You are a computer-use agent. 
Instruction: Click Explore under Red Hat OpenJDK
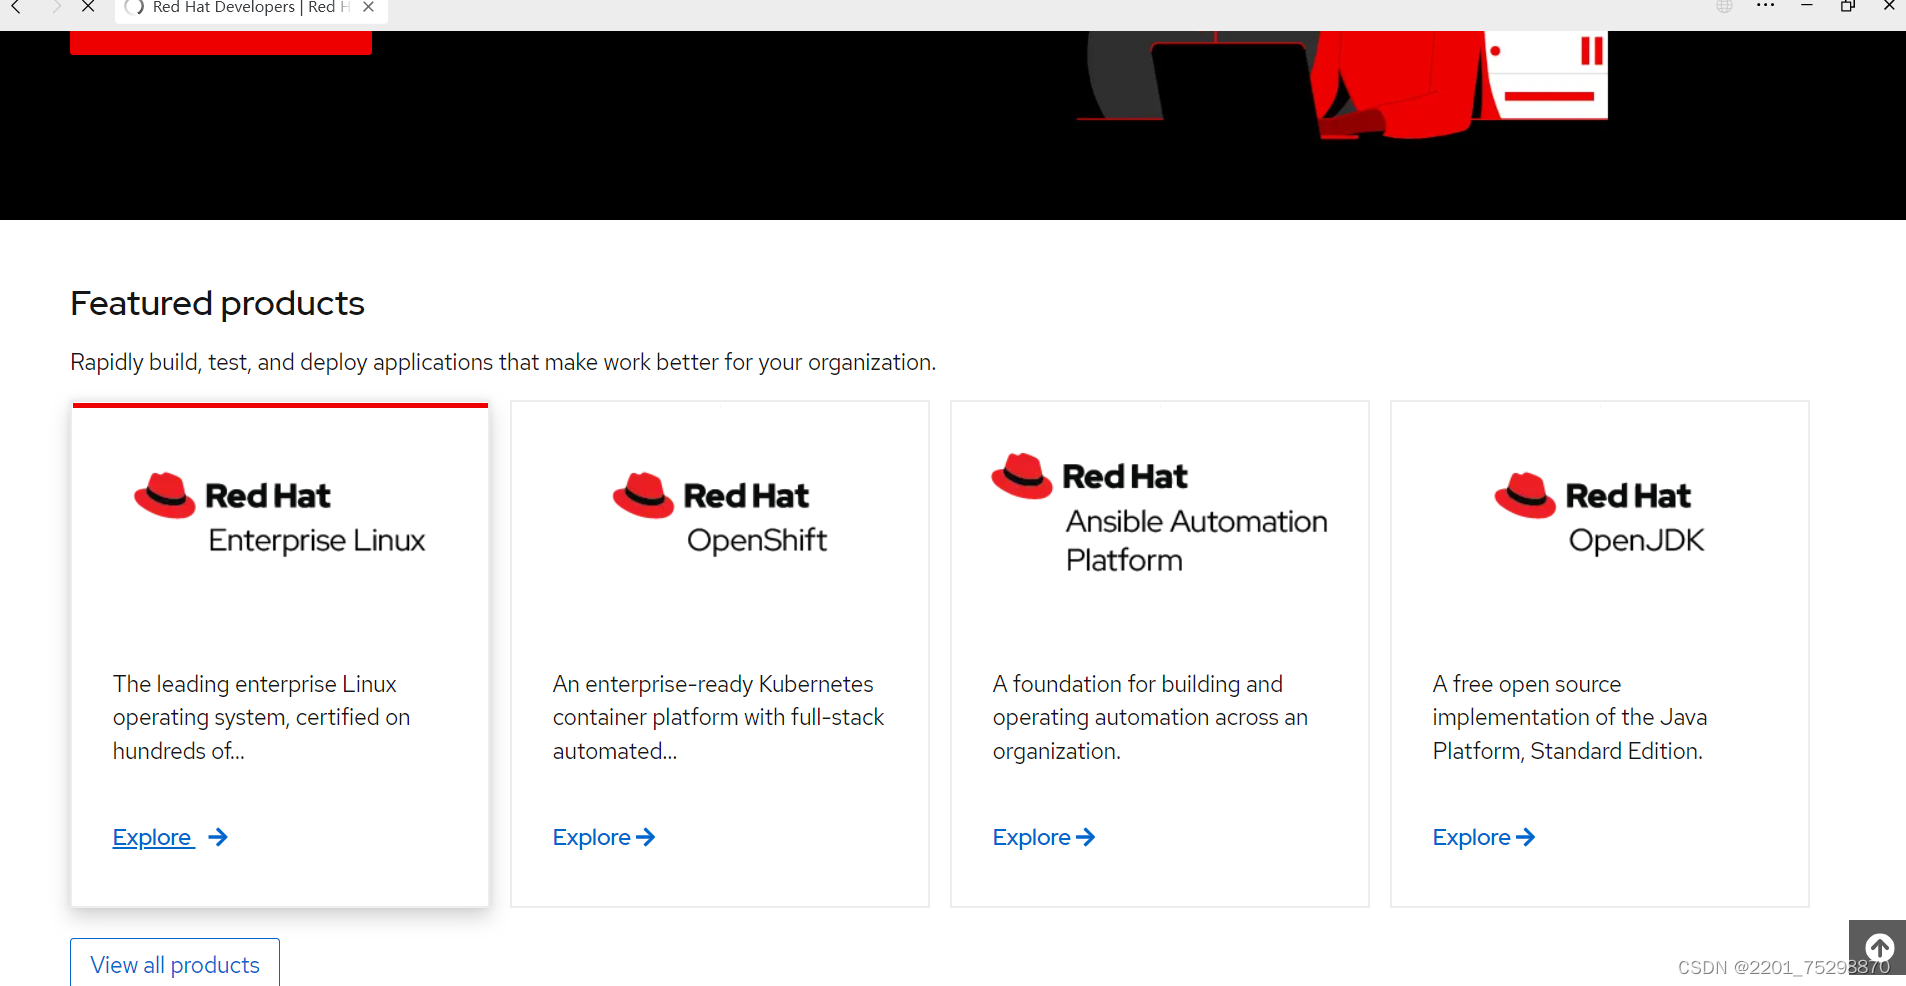1472,837
